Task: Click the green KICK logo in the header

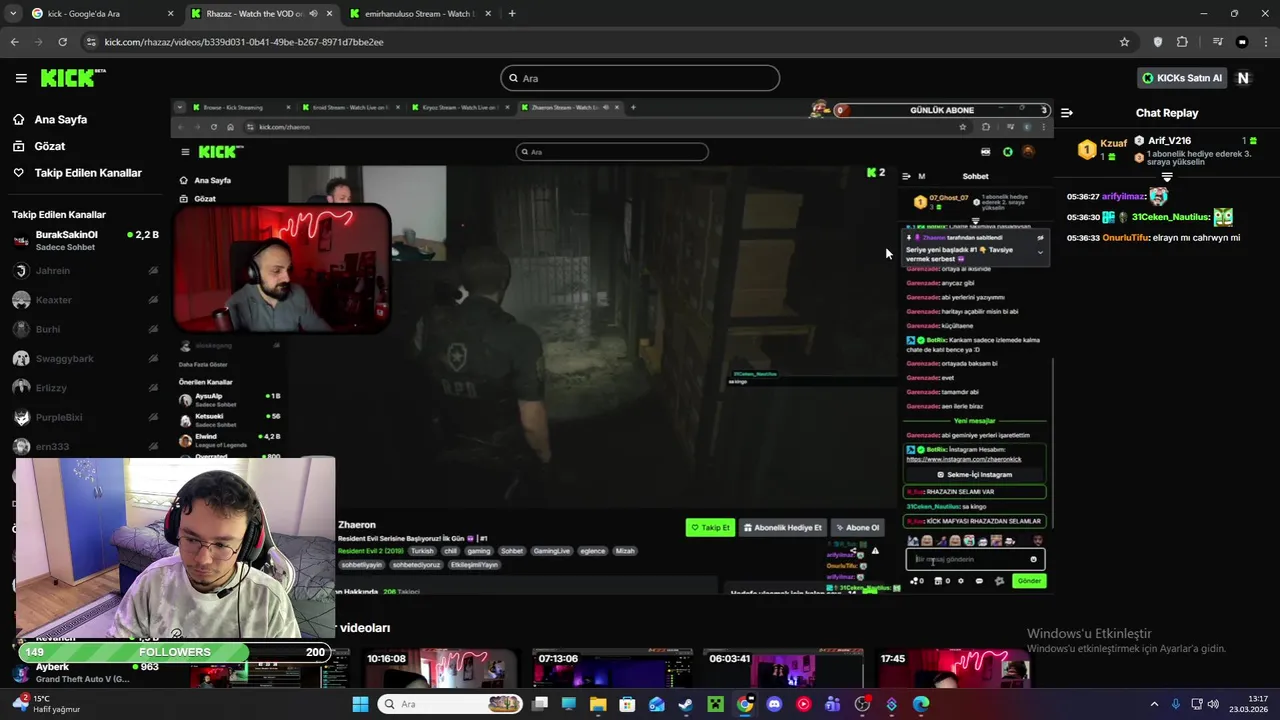Action: pos(73,78)
